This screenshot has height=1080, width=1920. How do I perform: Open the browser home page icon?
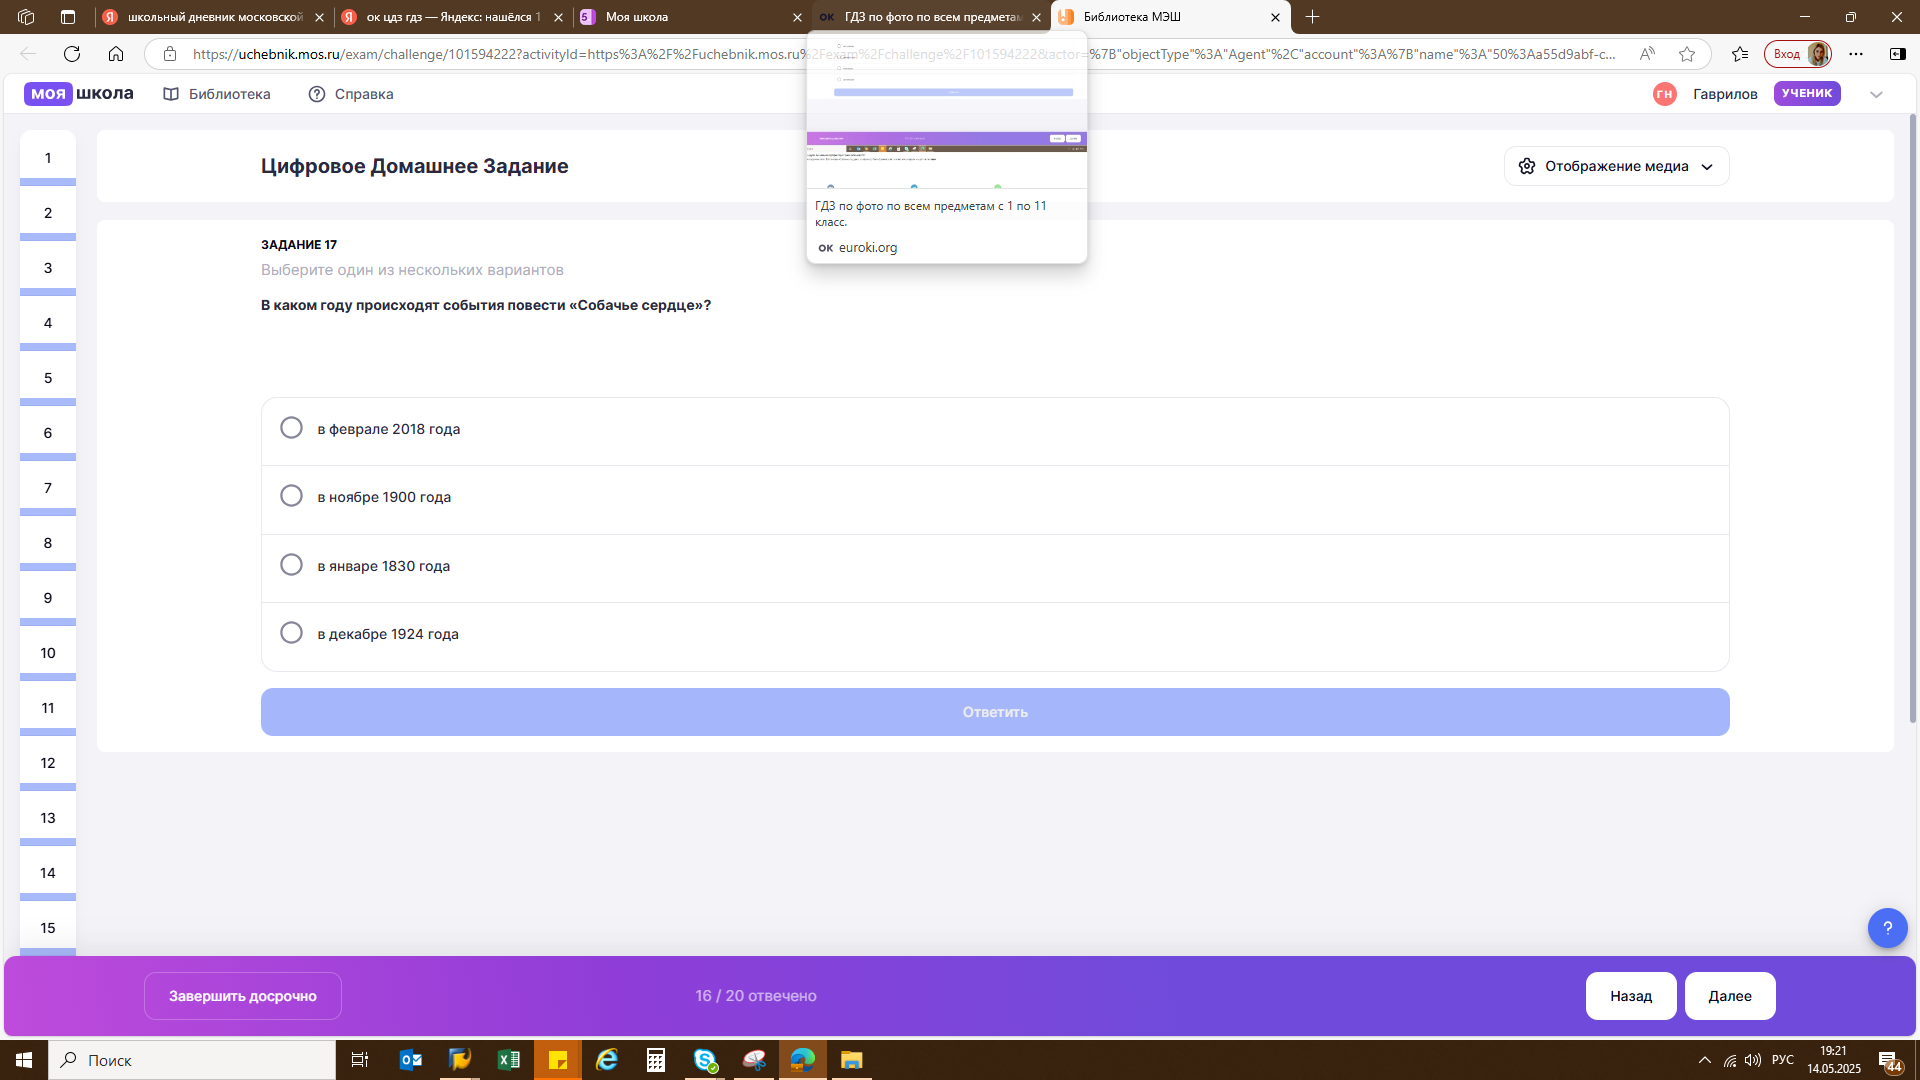pyautogui.click(x=116, y=54)
